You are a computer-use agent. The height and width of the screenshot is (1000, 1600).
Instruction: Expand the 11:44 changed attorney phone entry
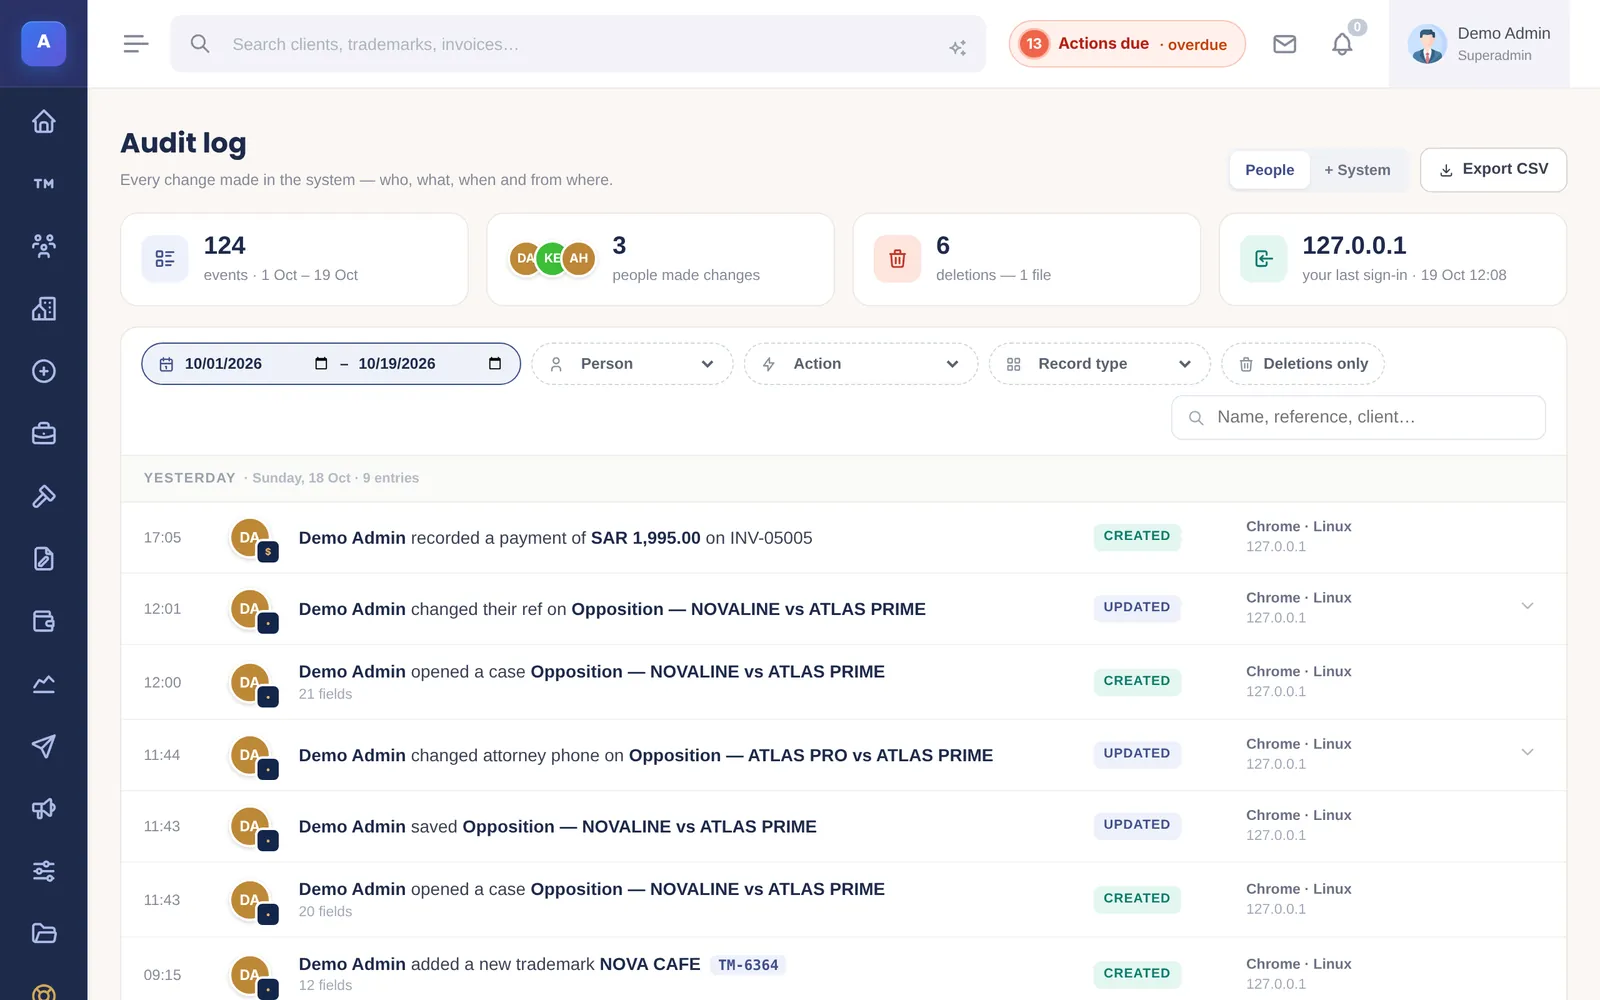click(x=1527, y=752)
